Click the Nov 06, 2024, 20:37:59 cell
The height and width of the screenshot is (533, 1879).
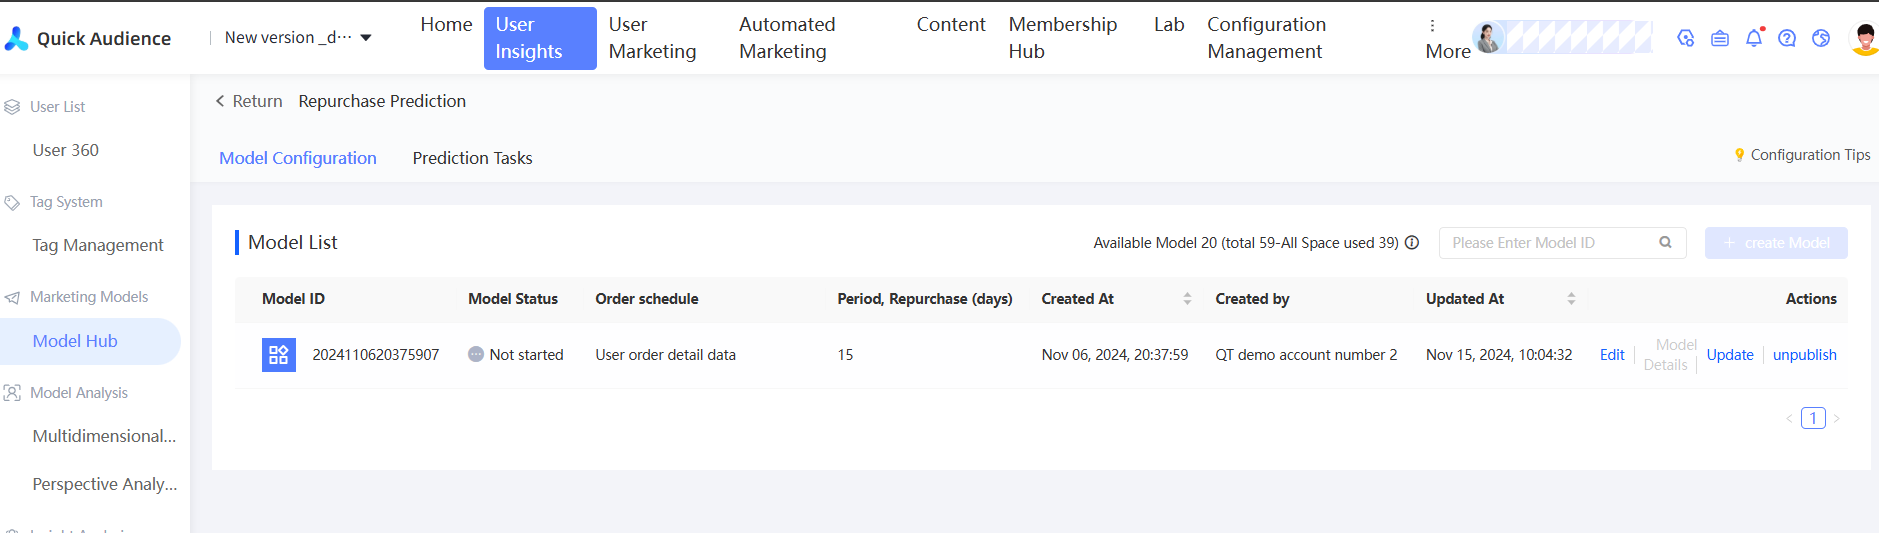click(x=1115, y=355)
